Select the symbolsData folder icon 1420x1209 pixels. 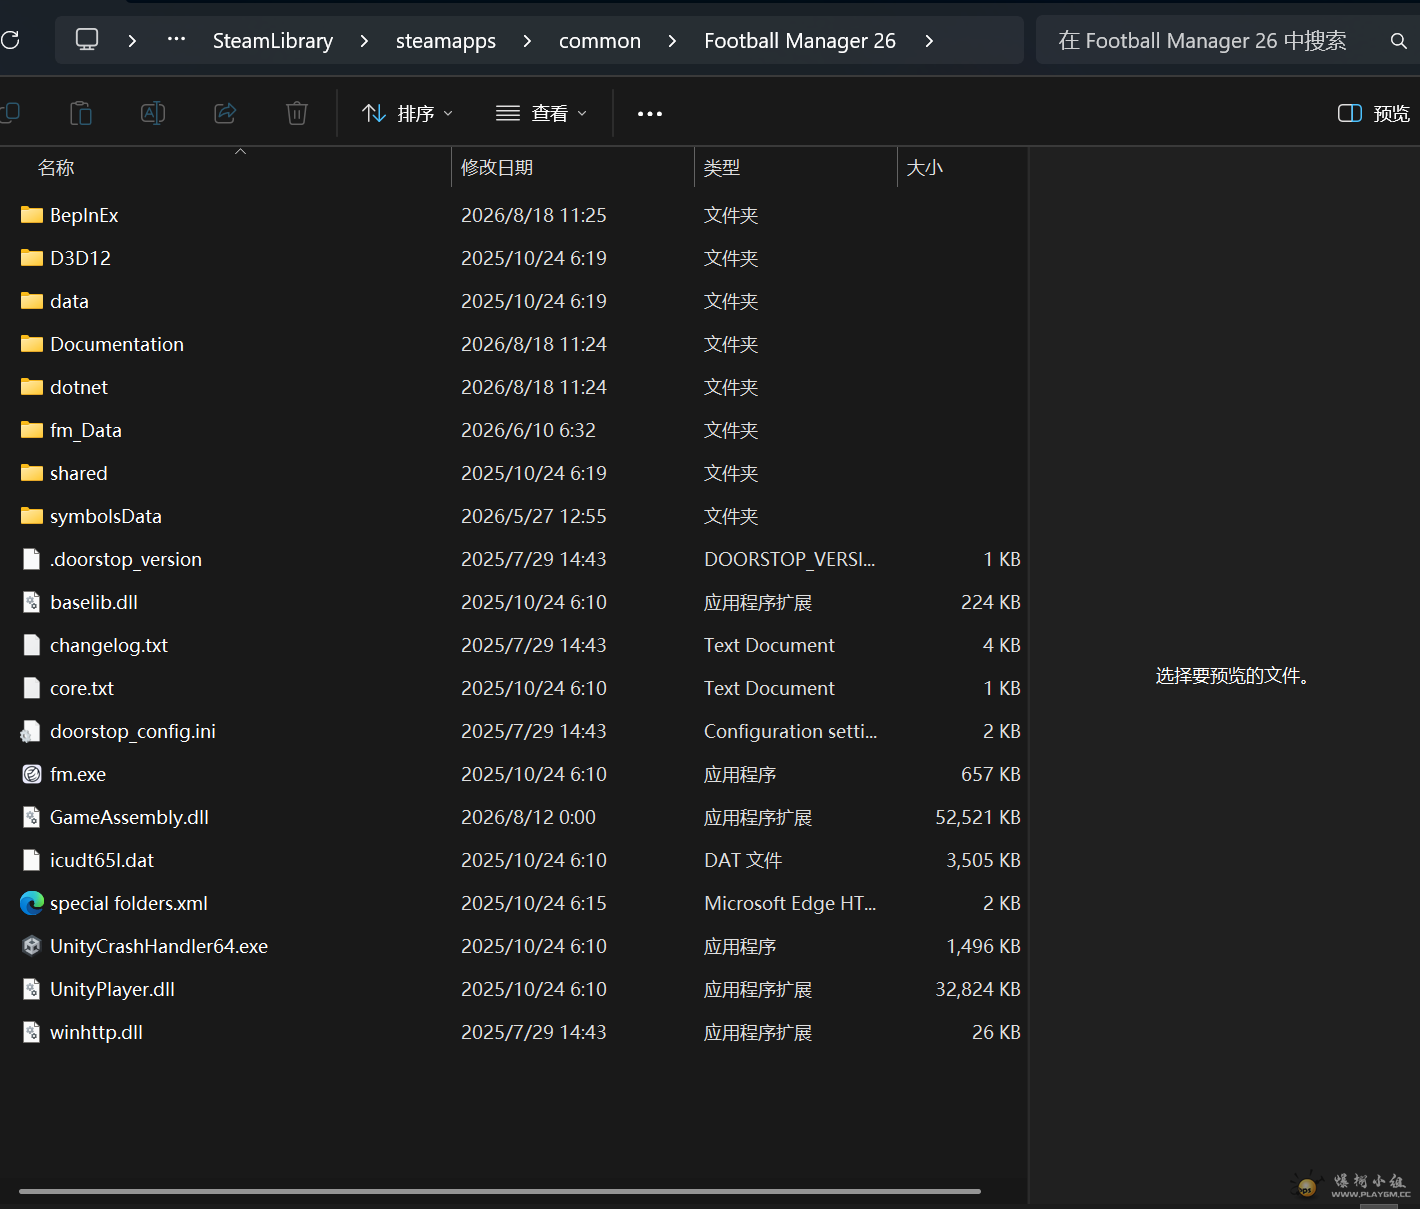[x=32, y=516]
